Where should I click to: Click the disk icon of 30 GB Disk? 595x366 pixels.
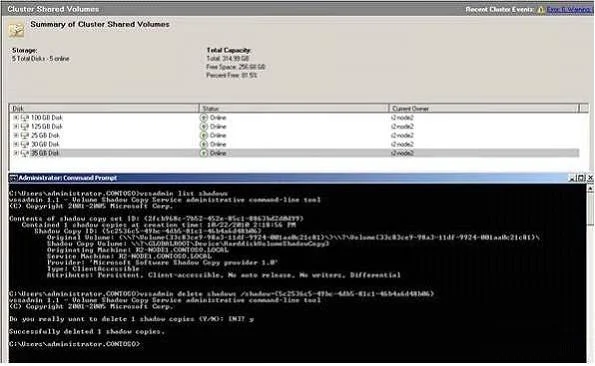25,145
